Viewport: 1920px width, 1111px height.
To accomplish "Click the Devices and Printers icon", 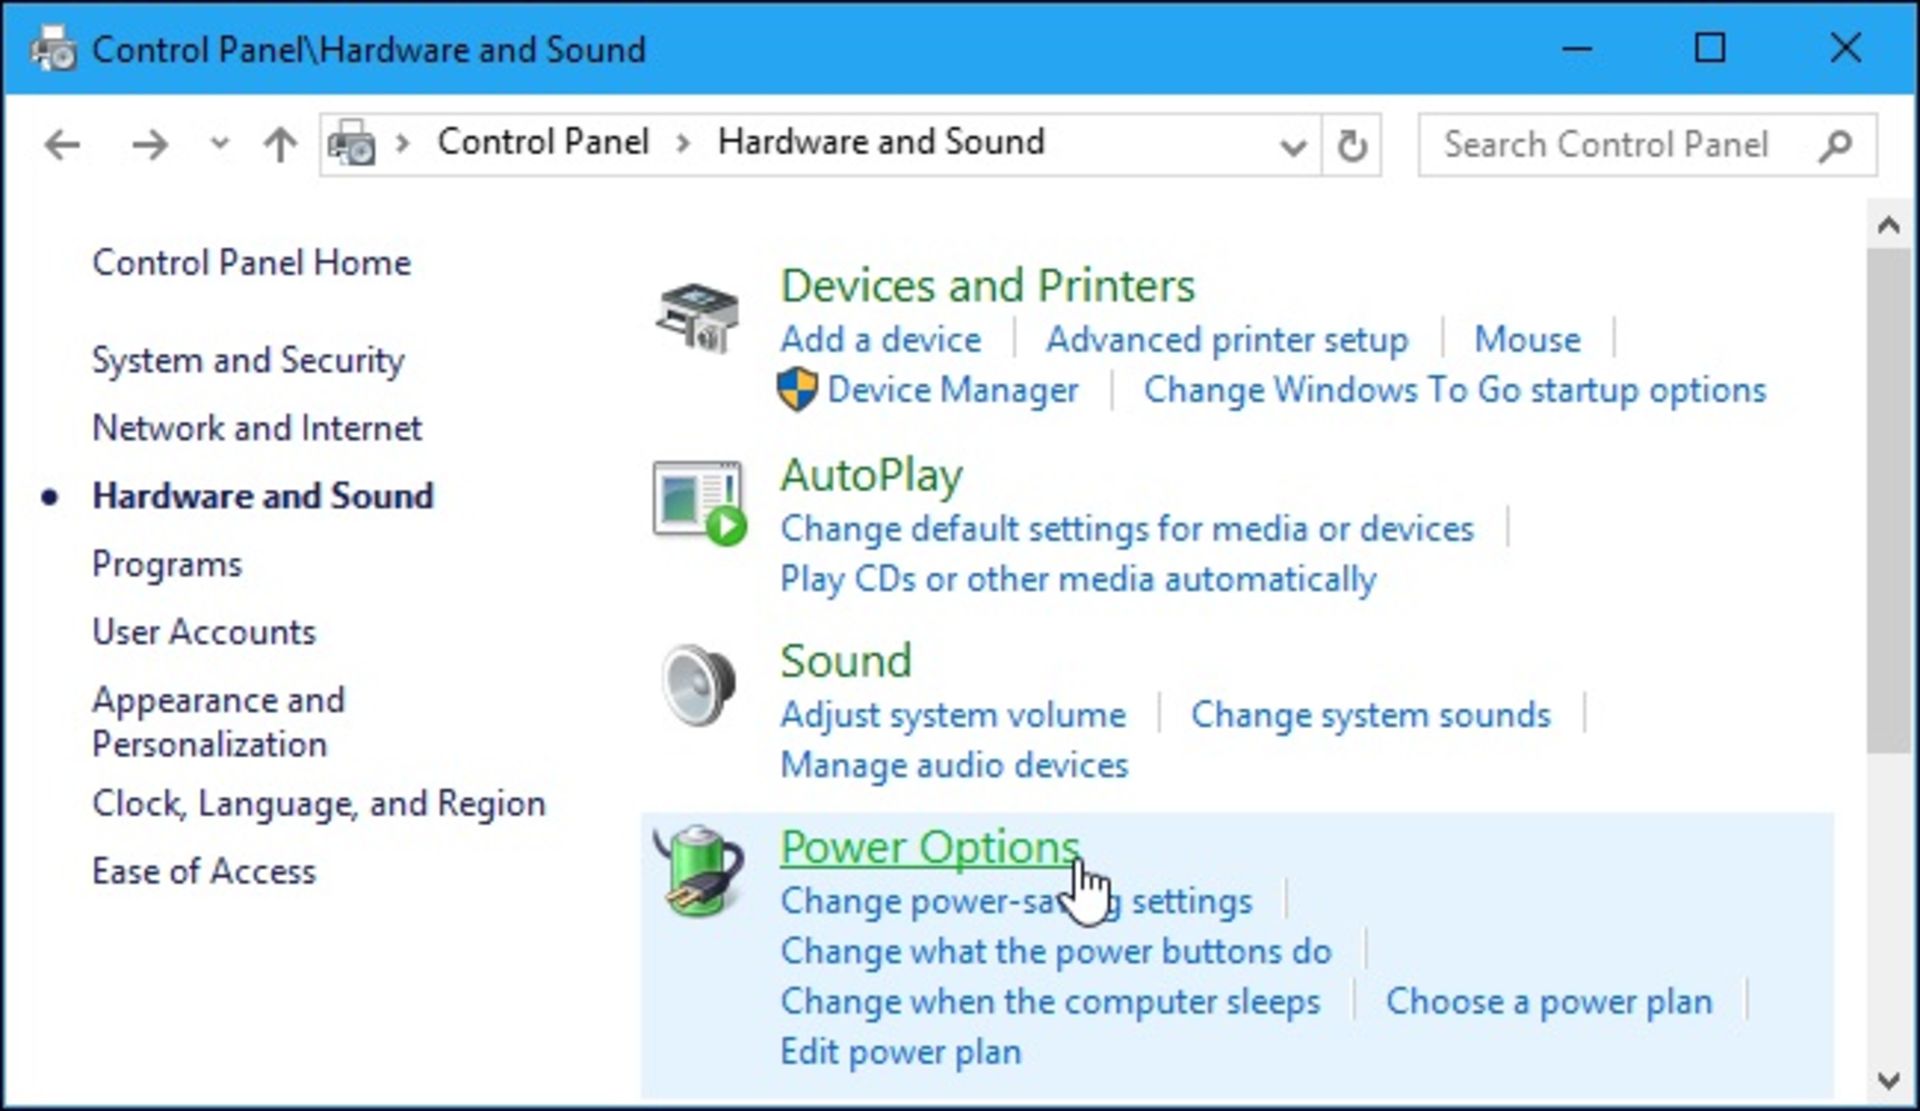I will point(698,317).
